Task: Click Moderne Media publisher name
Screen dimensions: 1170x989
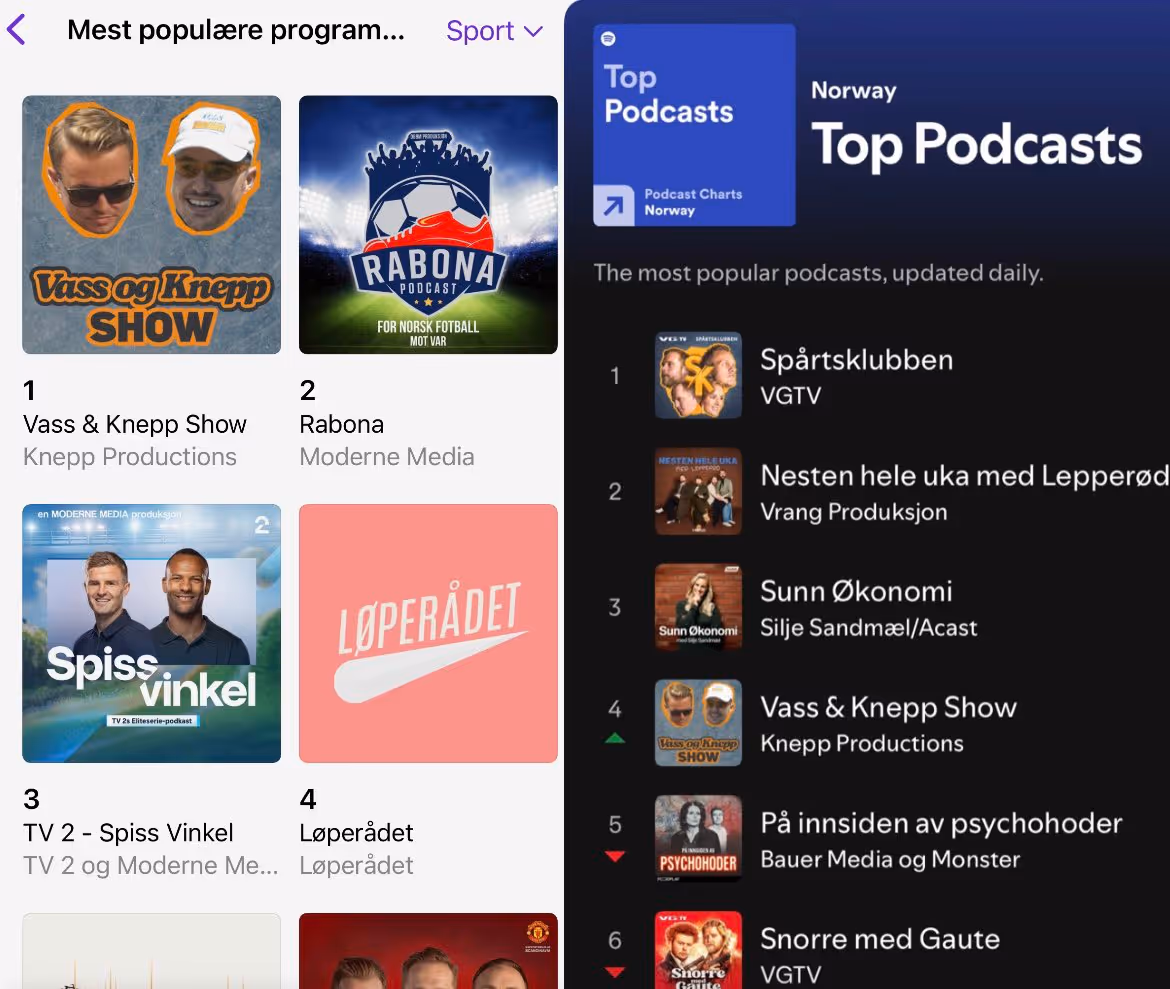Action: point(387,457)
